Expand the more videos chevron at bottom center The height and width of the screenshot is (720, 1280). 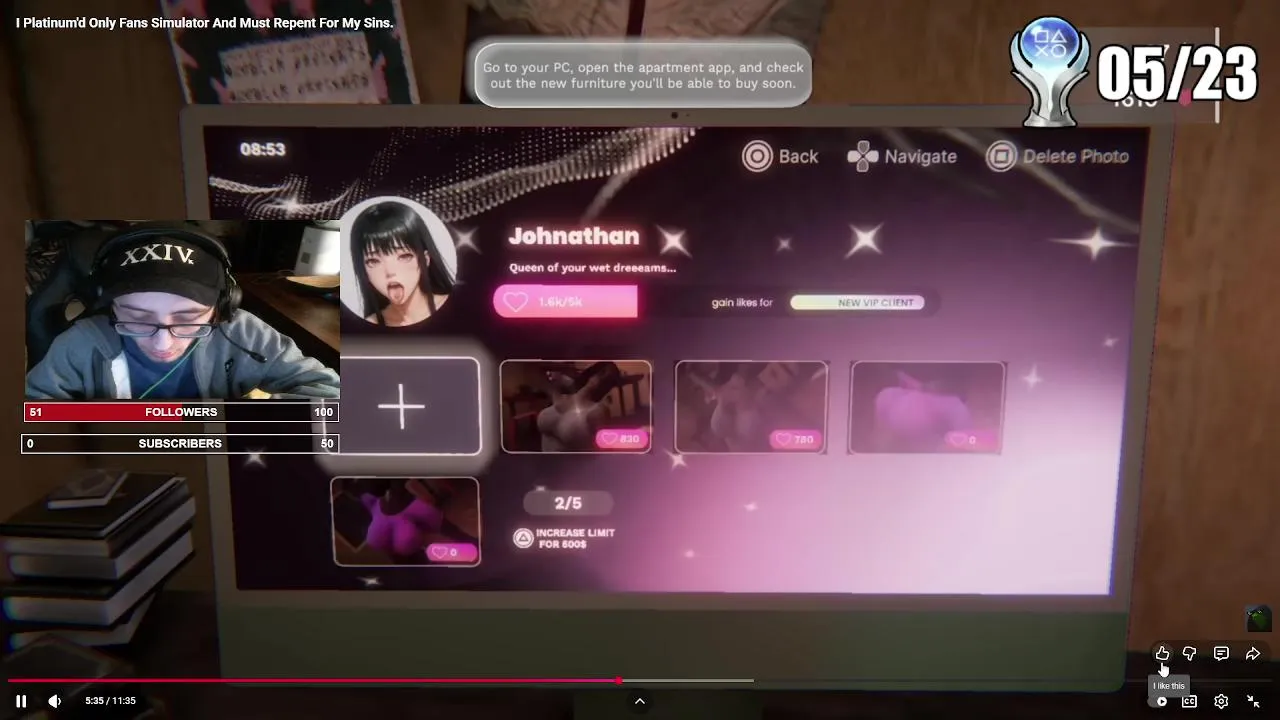click(640, 701)
